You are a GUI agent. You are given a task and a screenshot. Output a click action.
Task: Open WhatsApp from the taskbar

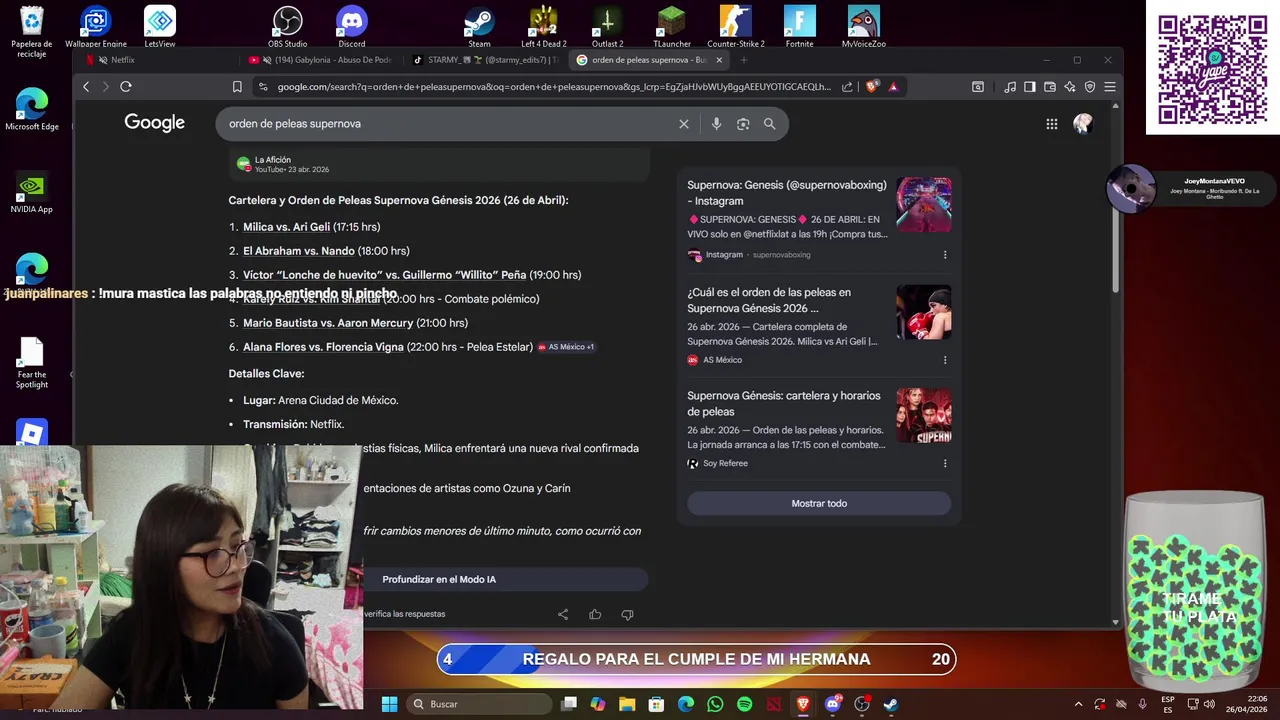click(x=715, y=704)
